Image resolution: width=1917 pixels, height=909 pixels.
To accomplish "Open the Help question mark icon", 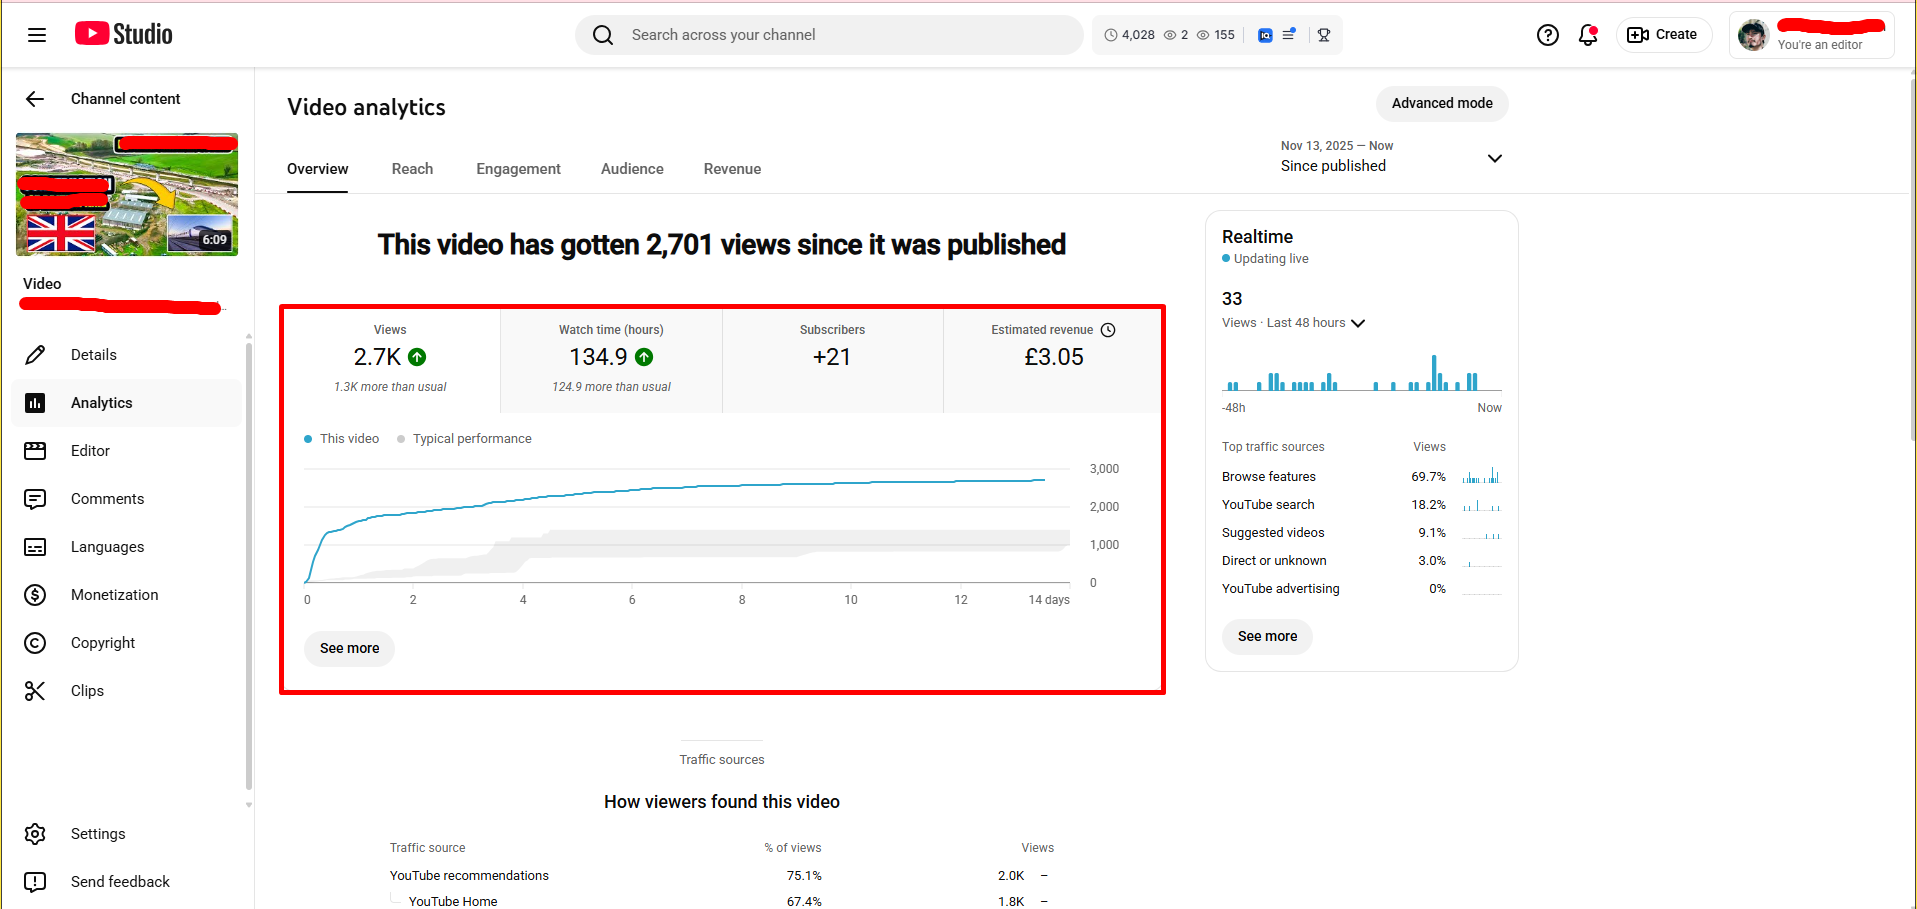I will pos(1547,35).
